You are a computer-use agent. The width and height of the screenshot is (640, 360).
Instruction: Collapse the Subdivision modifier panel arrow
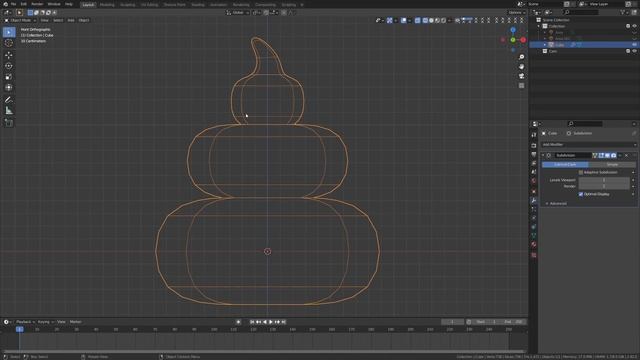tap(543, 156)
